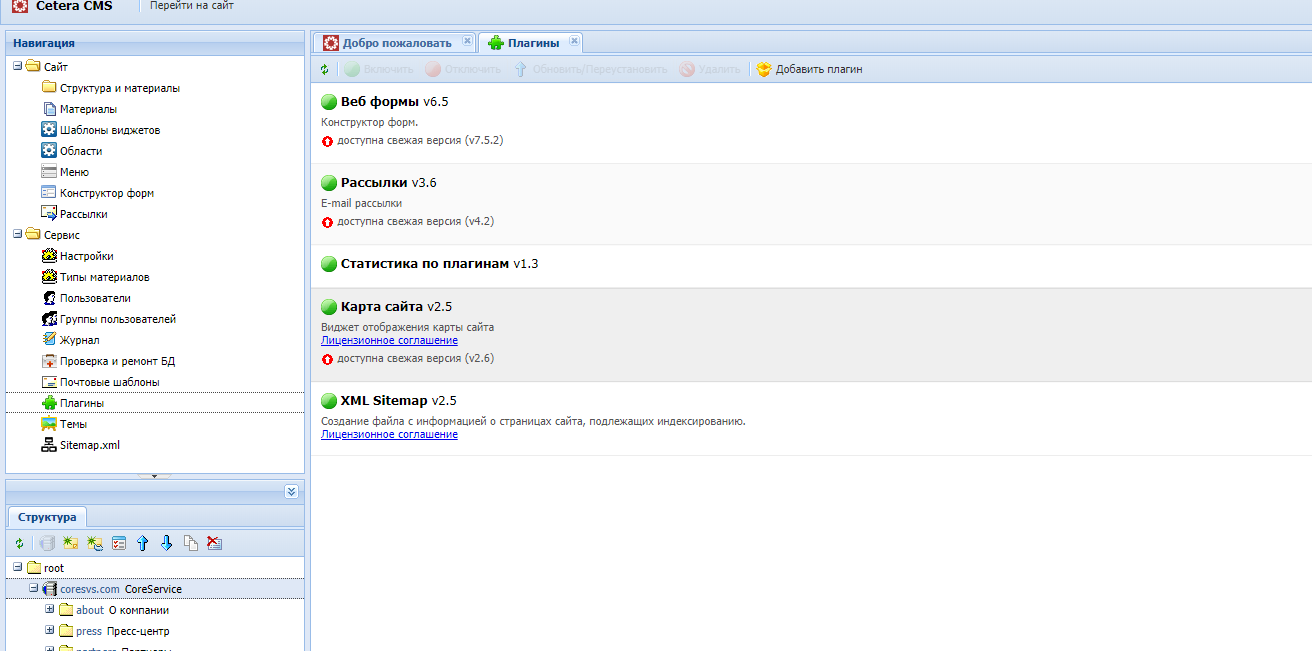Image resolution: width=1312 pixels, height=651 pixels.
Task: Refresh the plugins list with the green arrows icon
Action: pos(324,70)
